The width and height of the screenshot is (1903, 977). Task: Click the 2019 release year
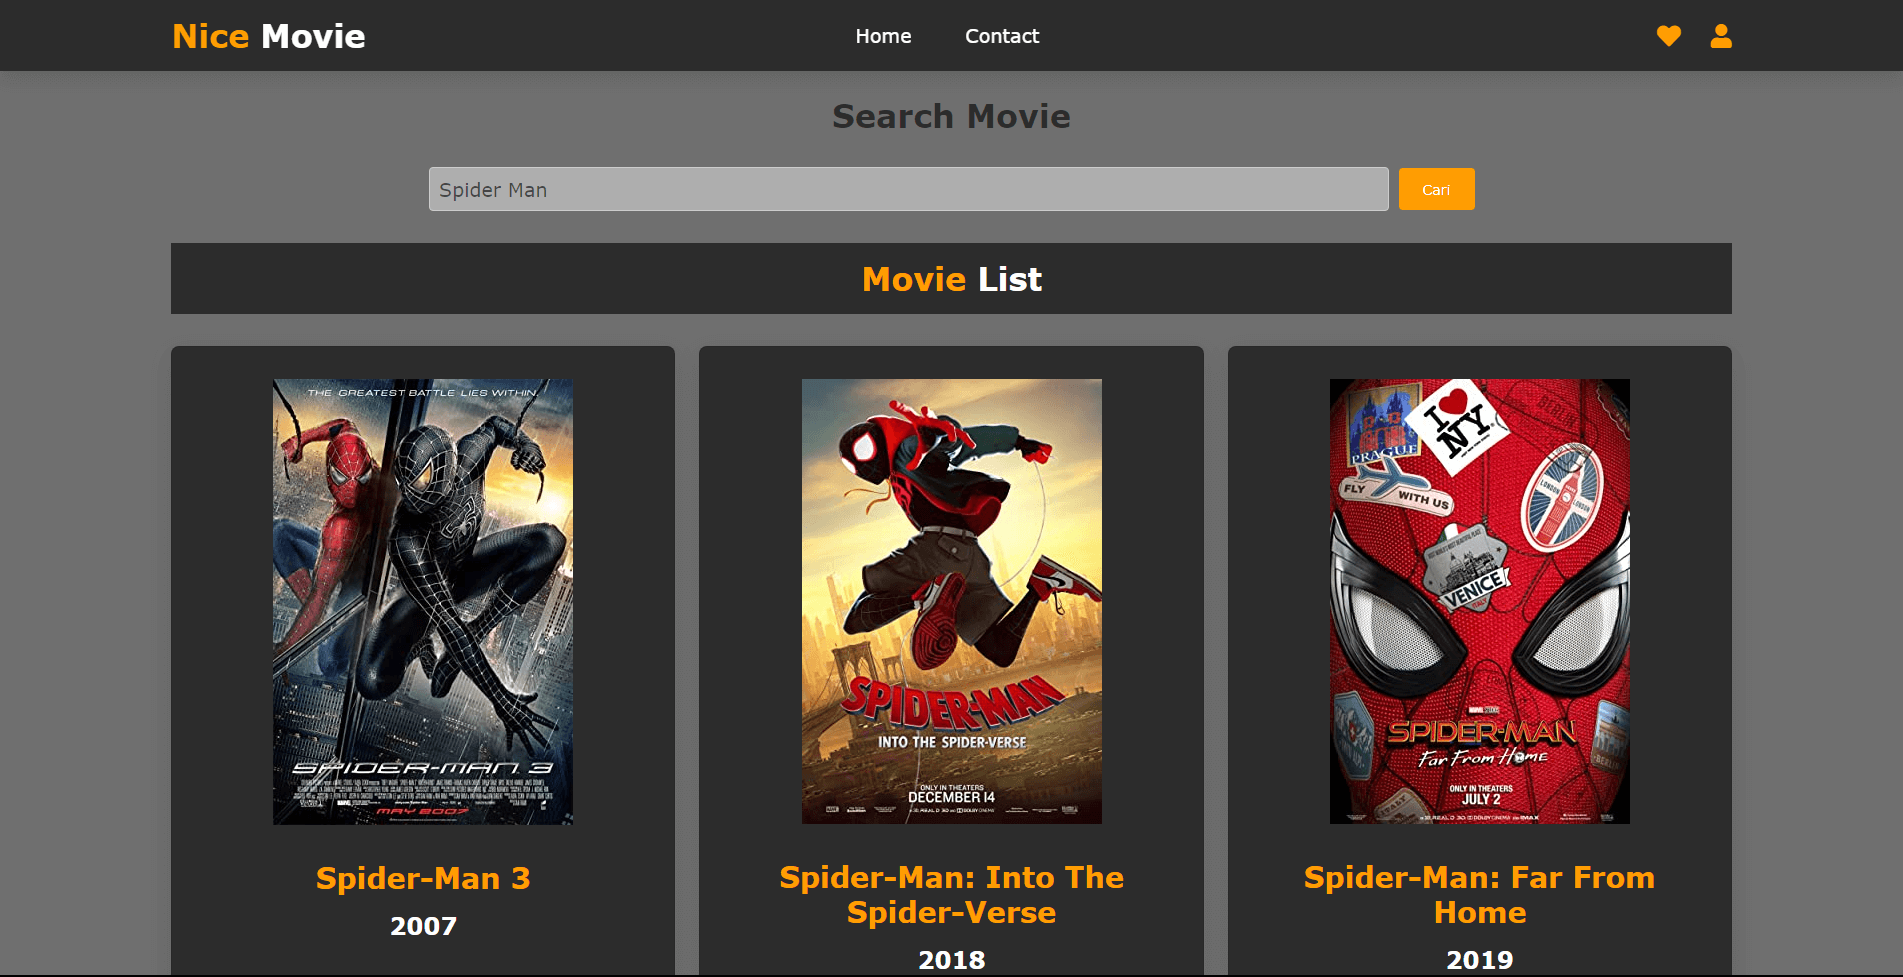[1479, 960]
